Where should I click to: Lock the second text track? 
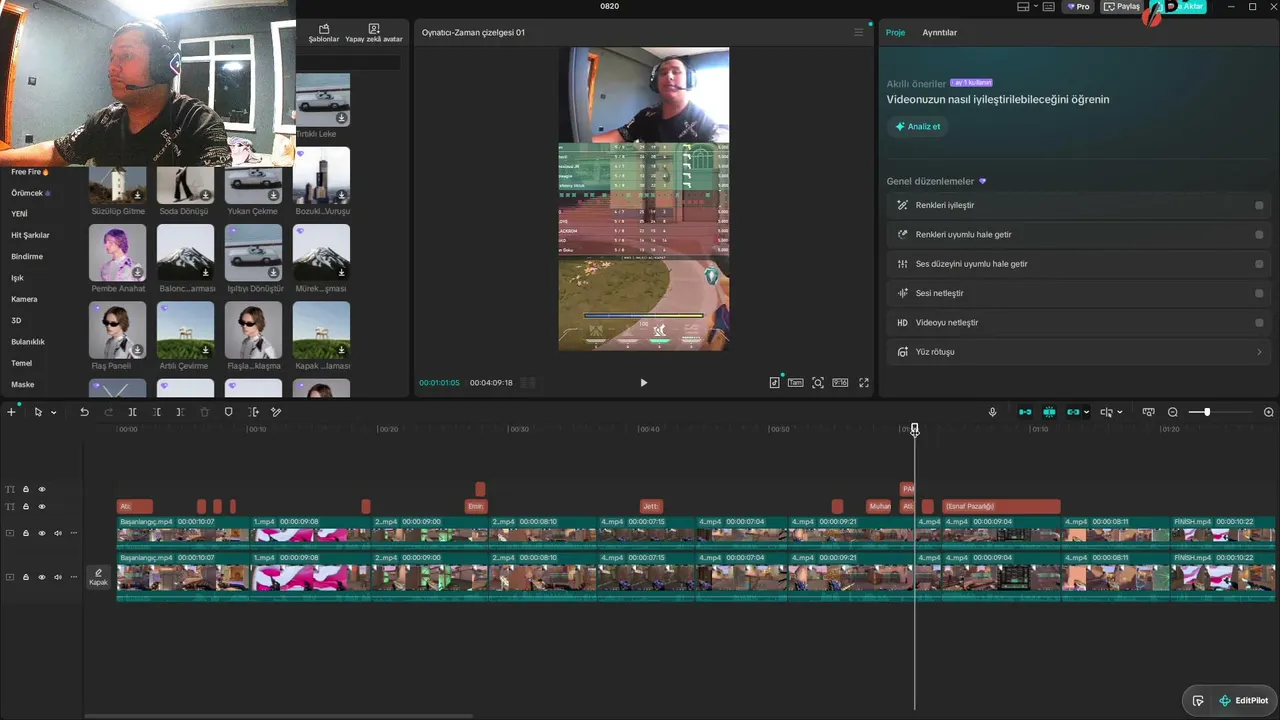(x=26, y=507)
